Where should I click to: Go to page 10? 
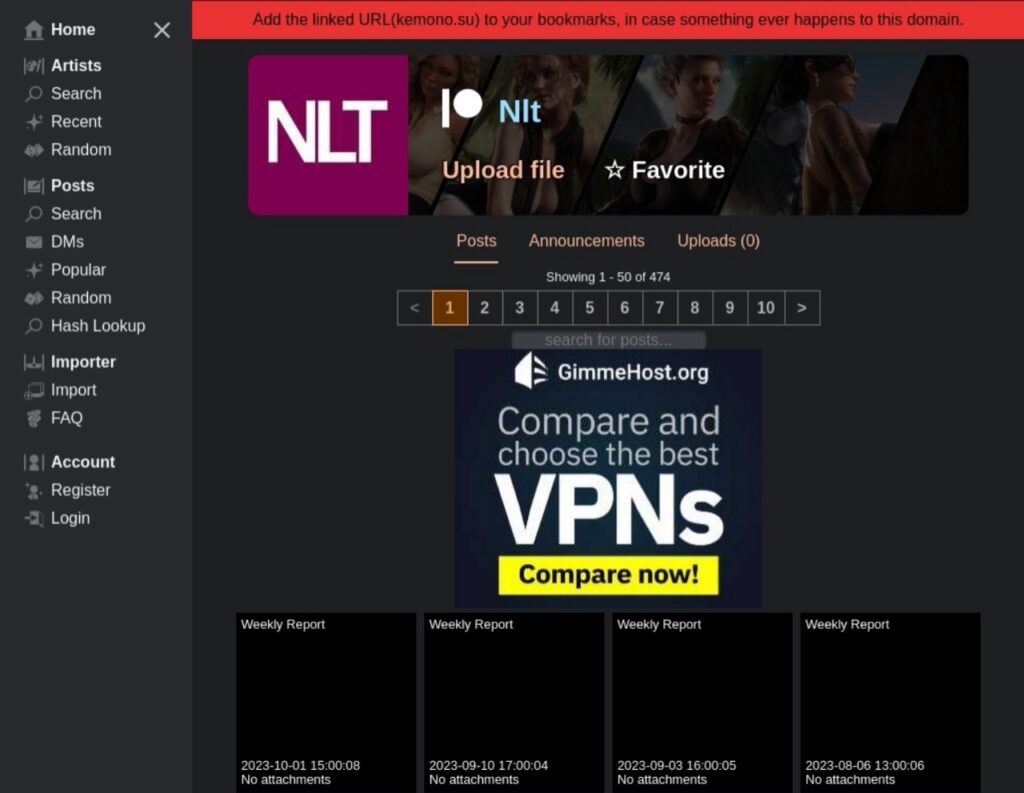click(x=765, y=308)
